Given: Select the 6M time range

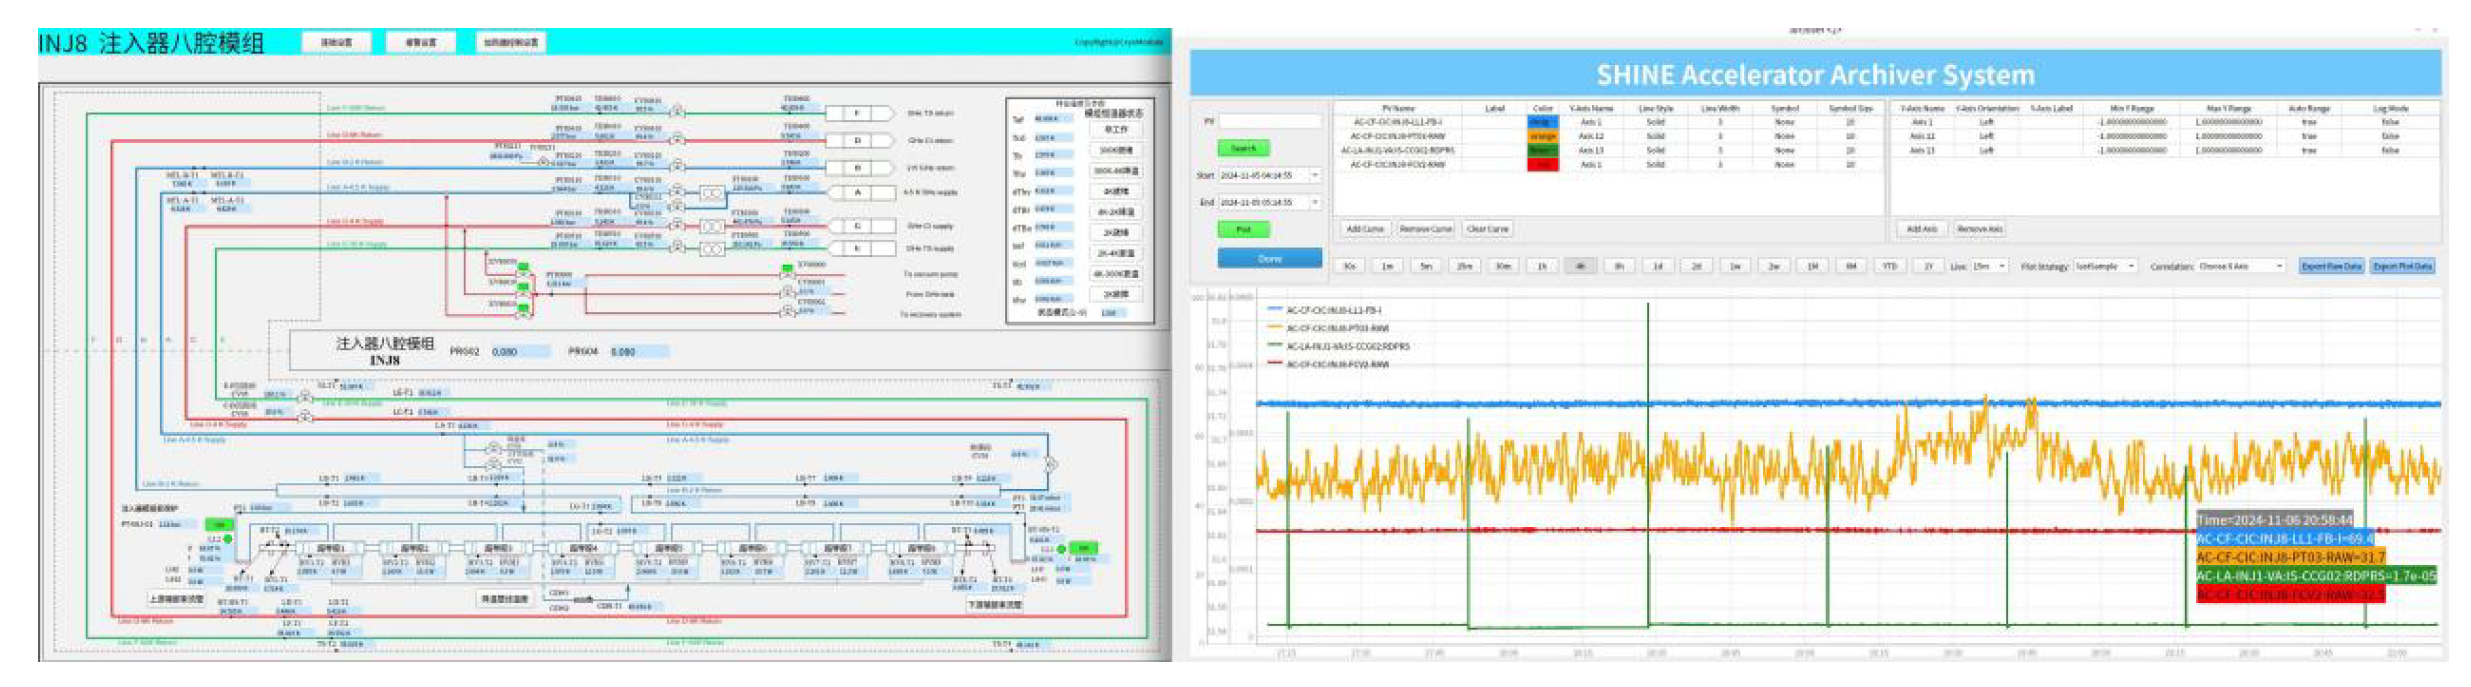Looking at the screenshot, I should point(1850,266).
